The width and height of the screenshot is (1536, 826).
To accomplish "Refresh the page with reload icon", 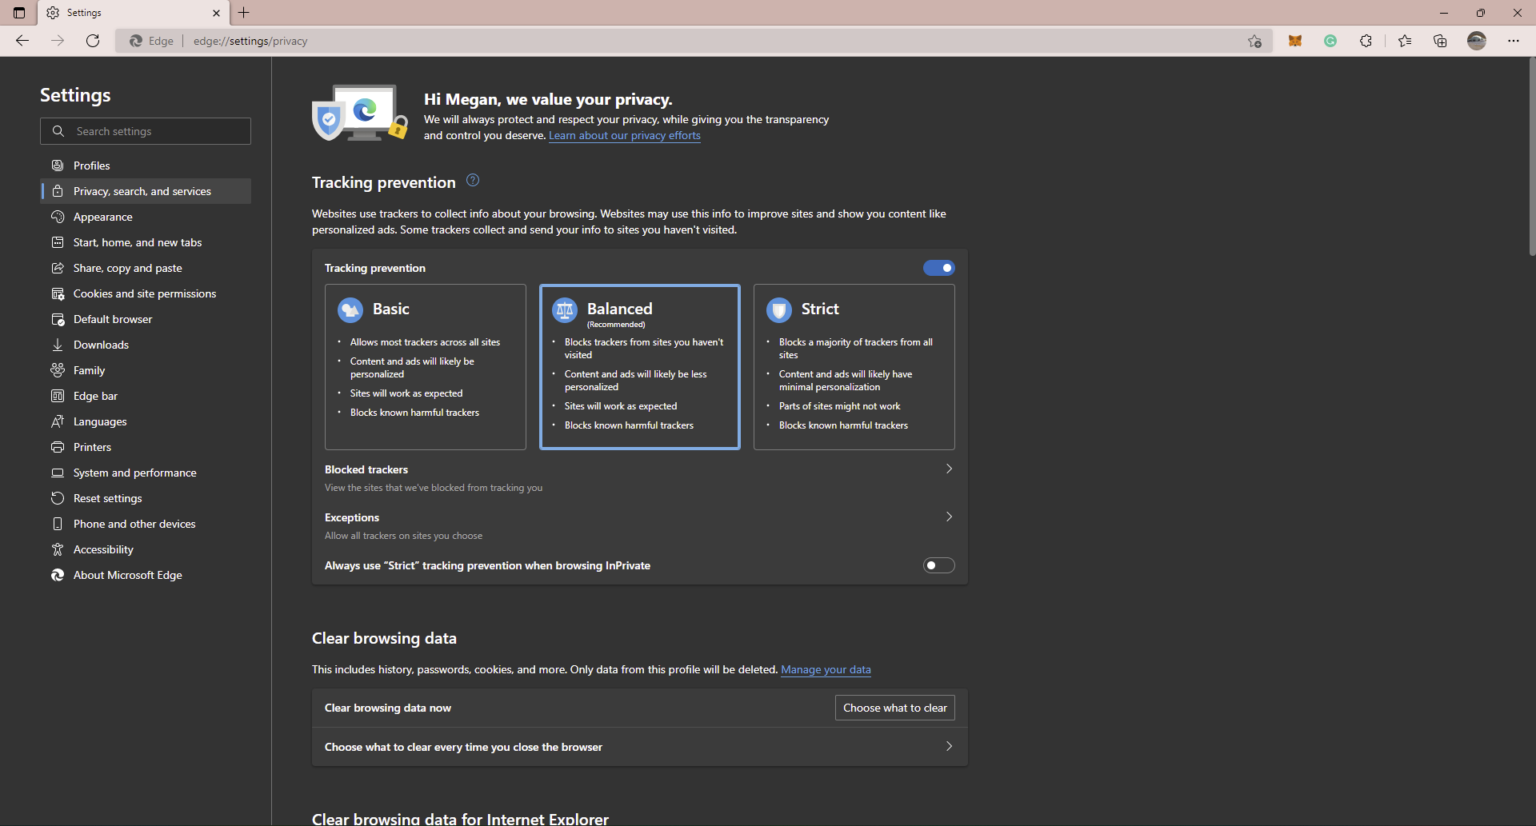I will tap(92, 41).
